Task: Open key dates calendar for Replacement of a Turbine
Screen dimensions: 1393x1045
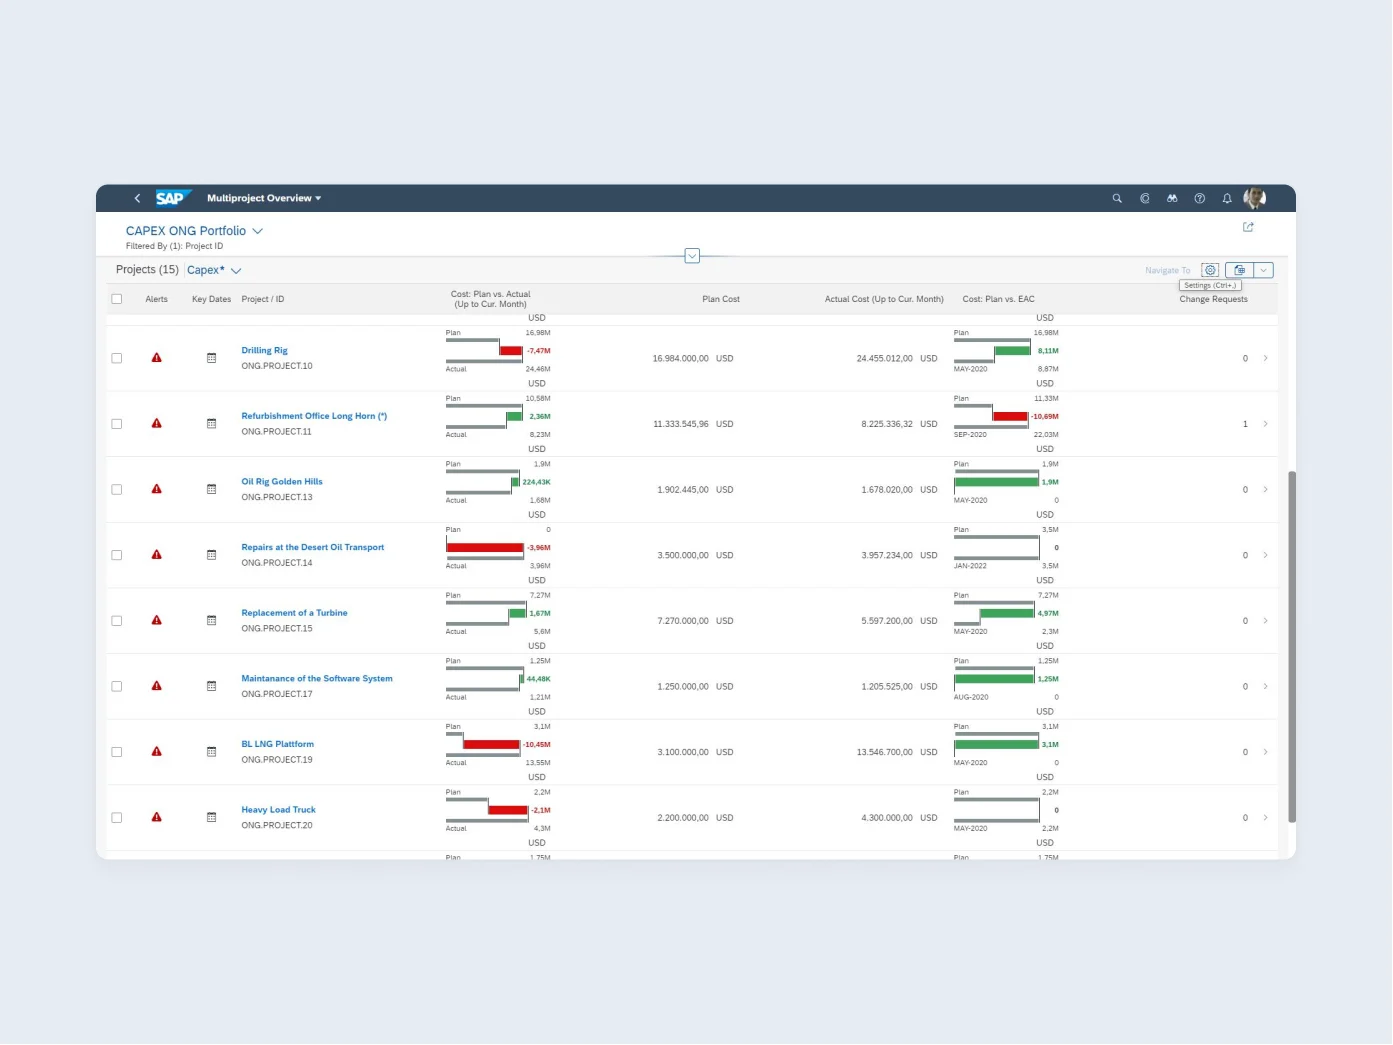Action: 212,621
